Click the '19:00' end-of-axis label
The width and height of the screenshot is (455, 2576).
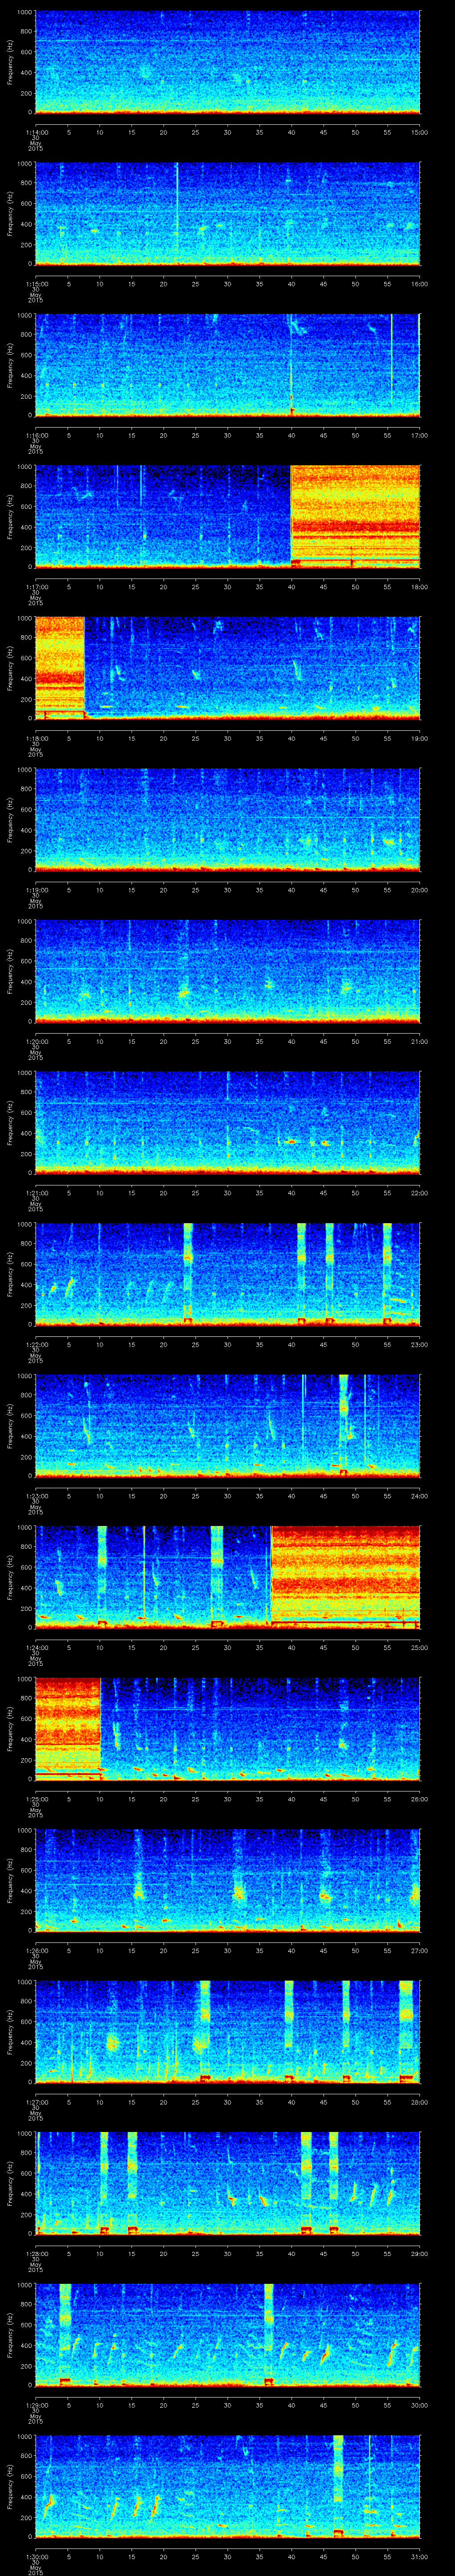[420, 738]
